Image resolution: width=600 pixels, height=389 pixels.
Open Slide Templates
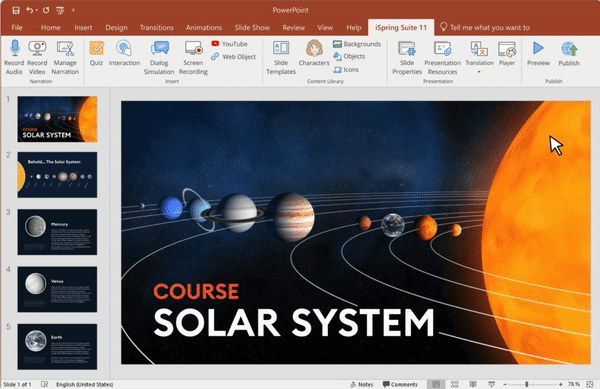[x=281, y=57]
